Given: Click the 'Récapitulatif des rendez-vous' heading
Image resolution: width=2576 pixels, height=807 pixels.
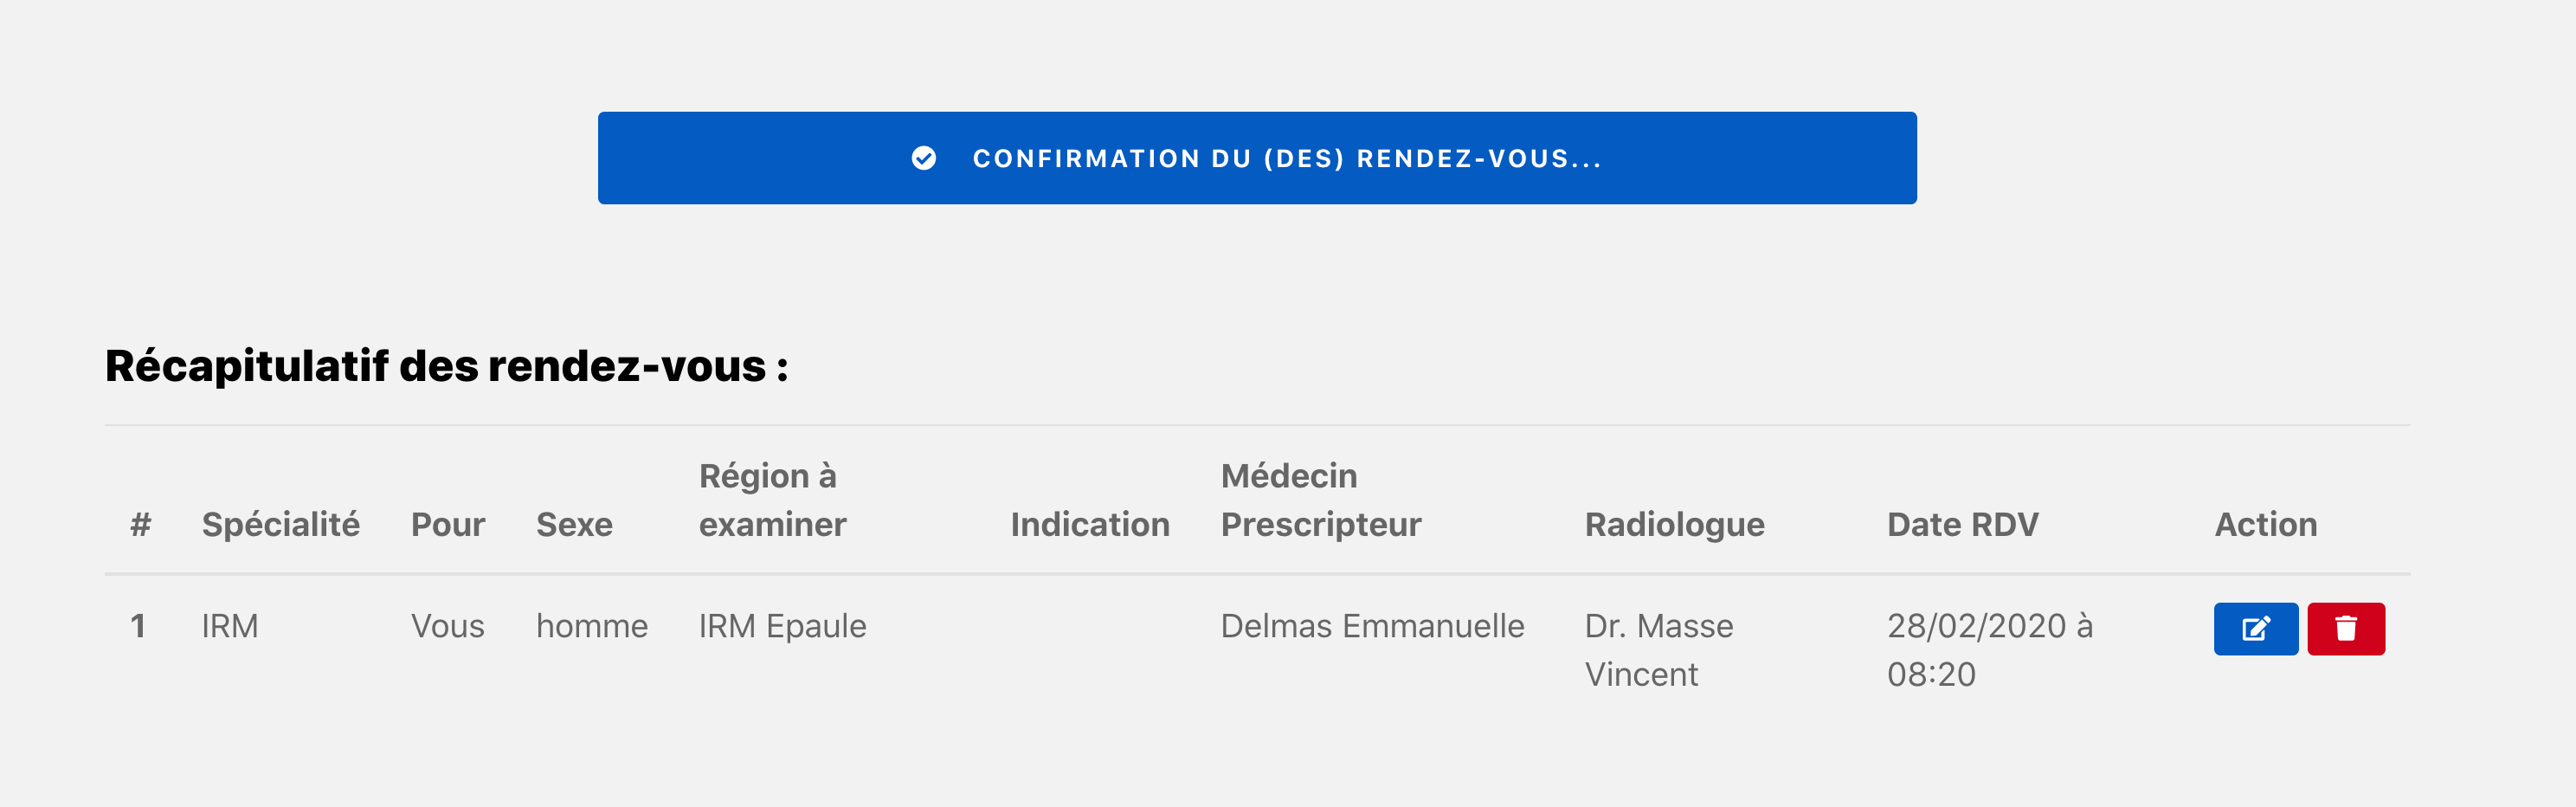Looking at the screenshot, I should [x=446, y=366].
